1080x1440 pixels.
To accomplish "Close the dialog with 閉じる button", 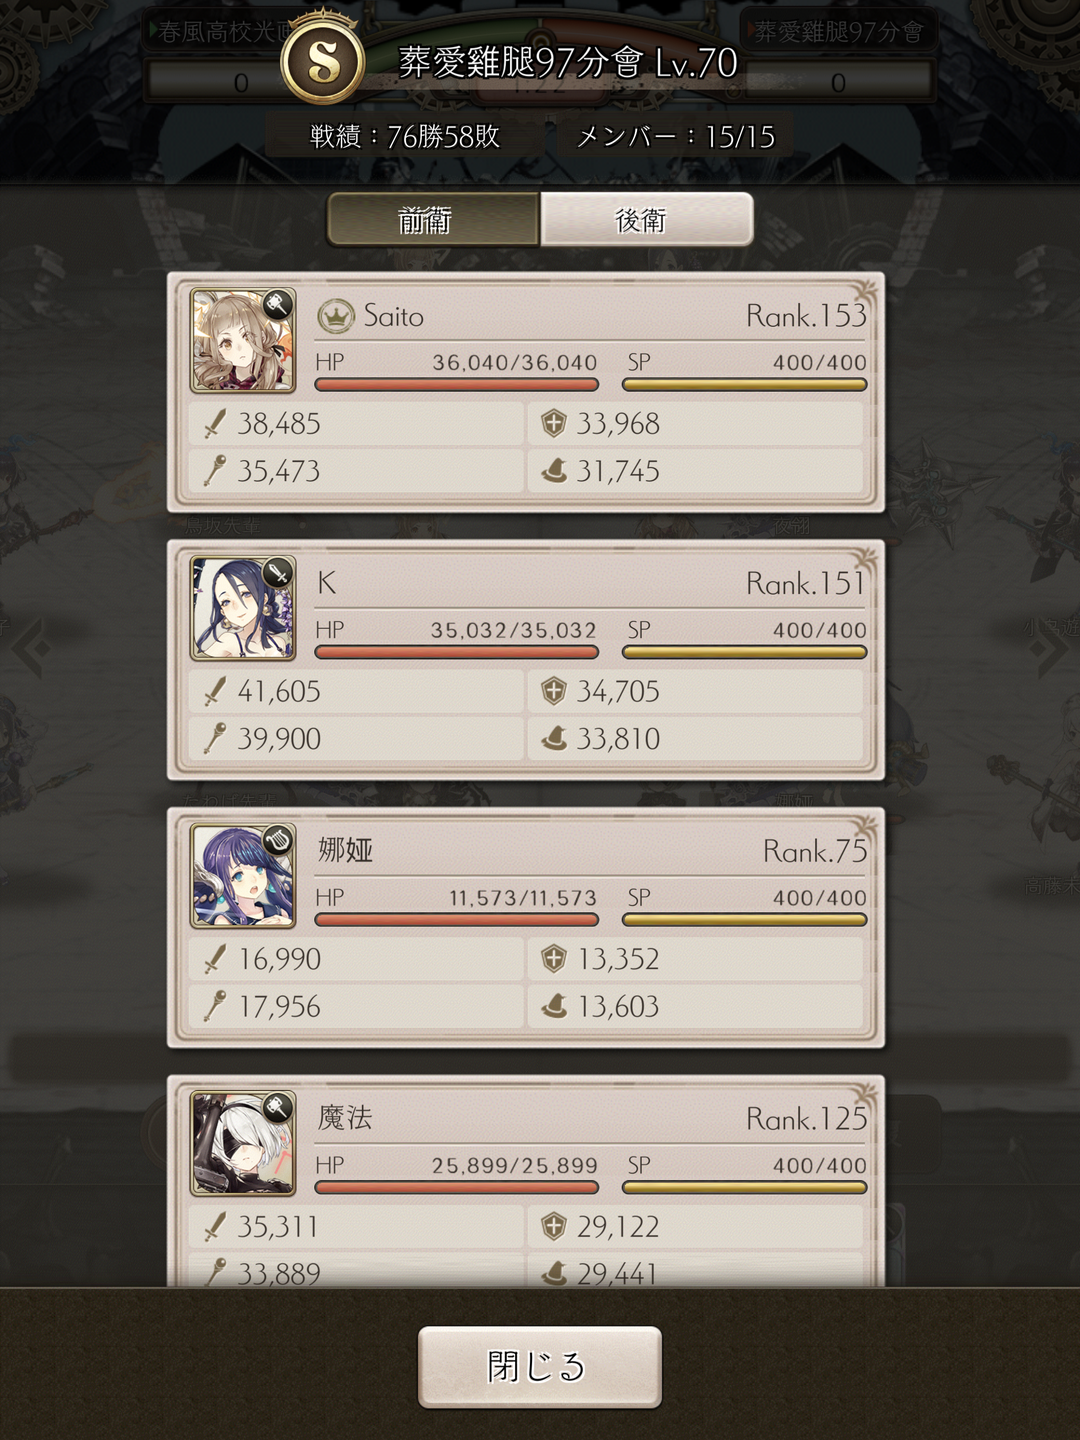I will (540, 1367).
